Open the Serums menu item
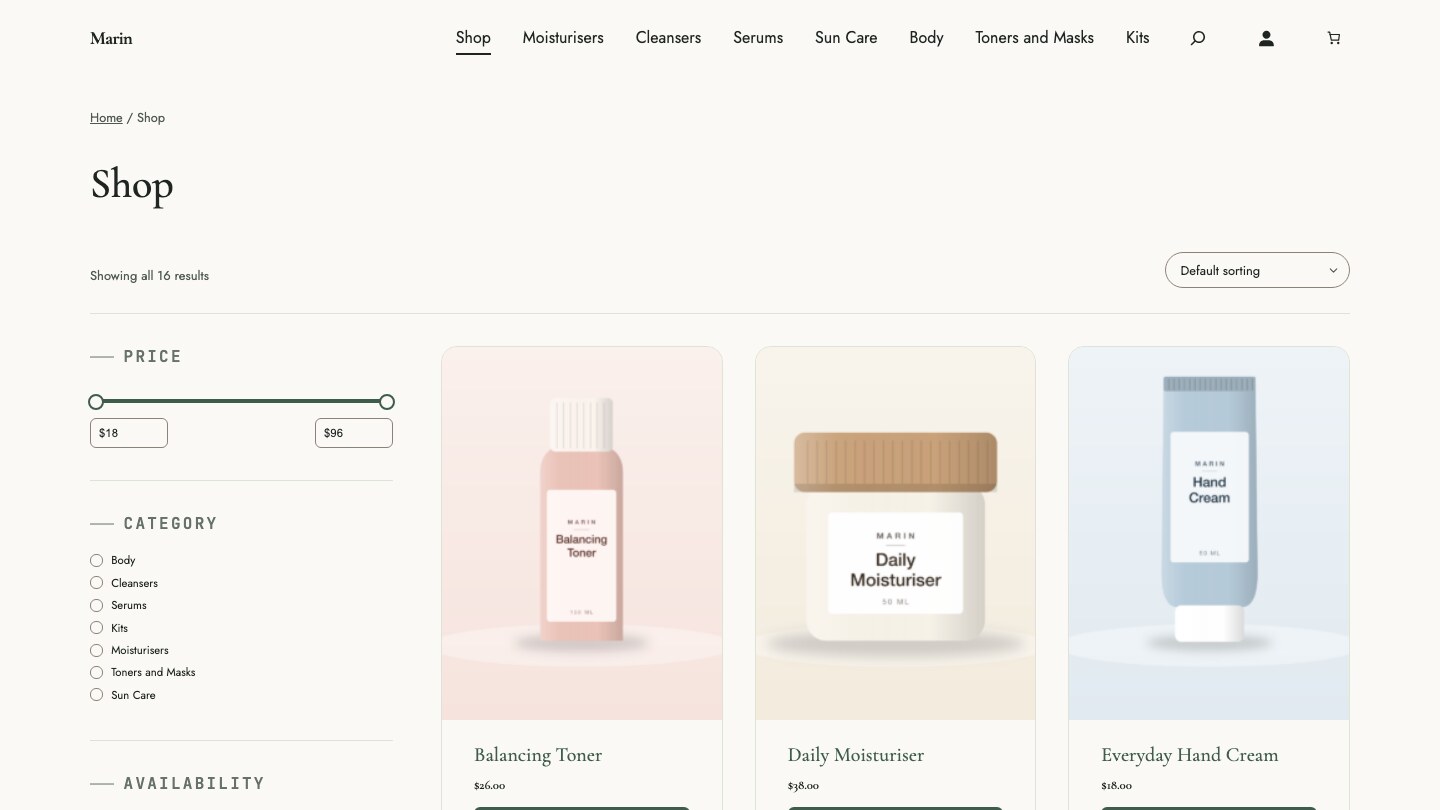1440x810 pixels. [x=758, y=38]
